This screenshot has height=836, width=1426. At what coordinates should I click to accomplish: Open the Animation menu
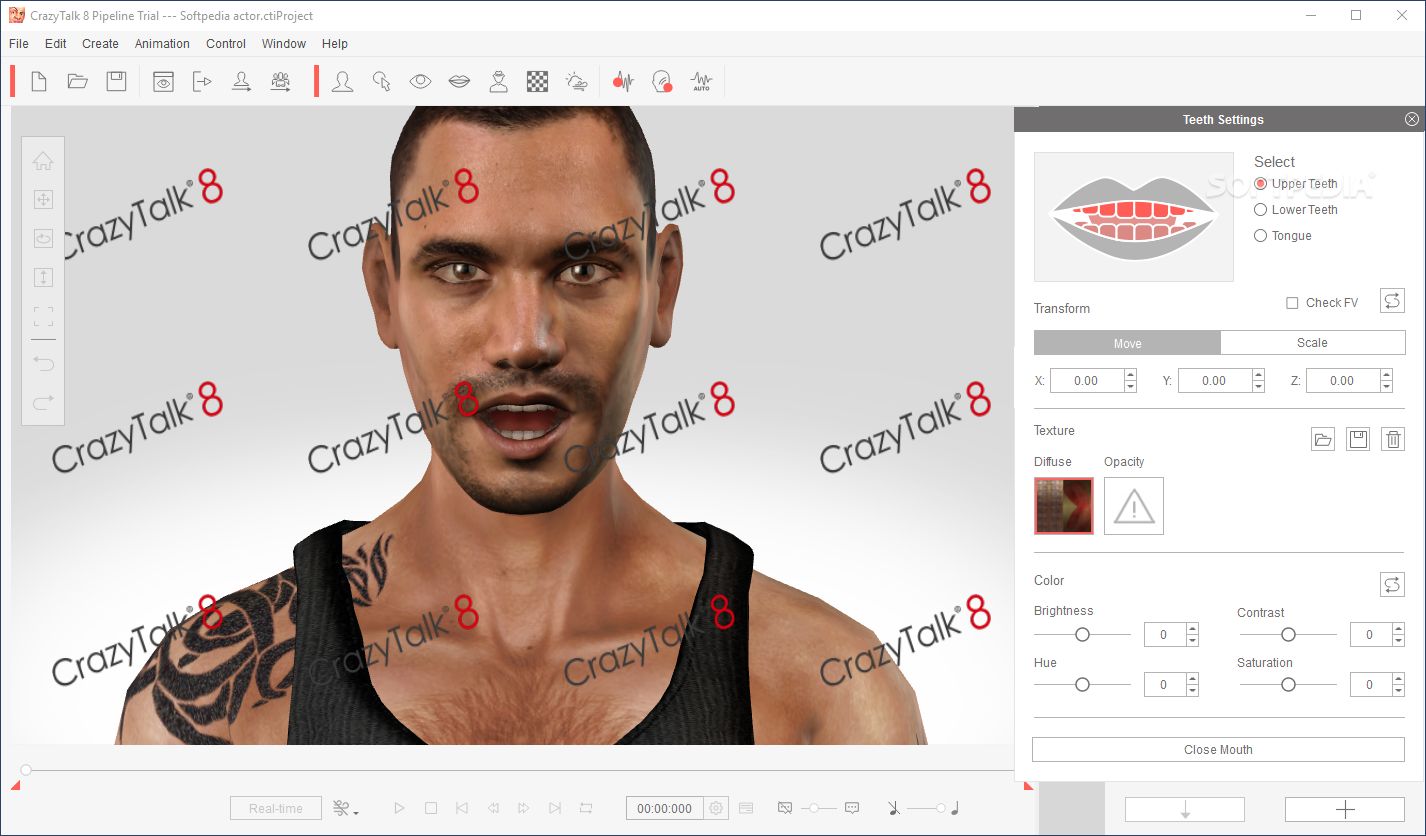pos(162,44)
